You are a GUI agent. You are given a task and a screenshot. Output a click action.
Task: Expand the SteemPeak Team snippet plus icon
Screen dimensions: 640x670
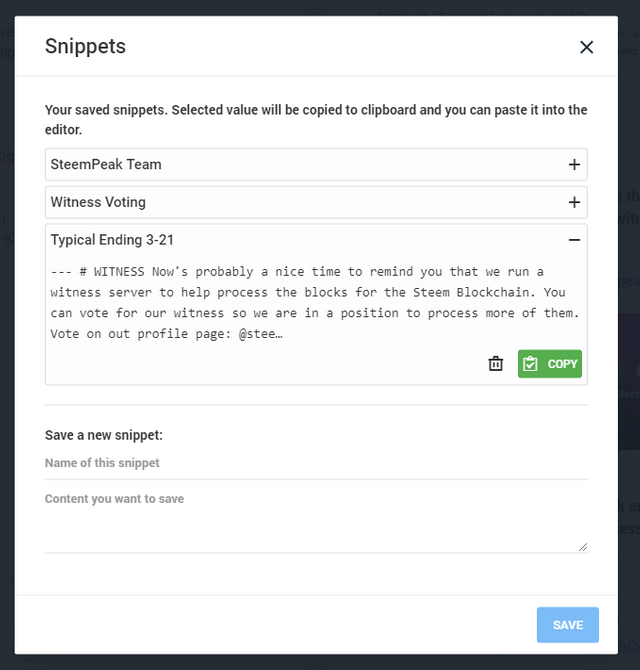point(574,164)
